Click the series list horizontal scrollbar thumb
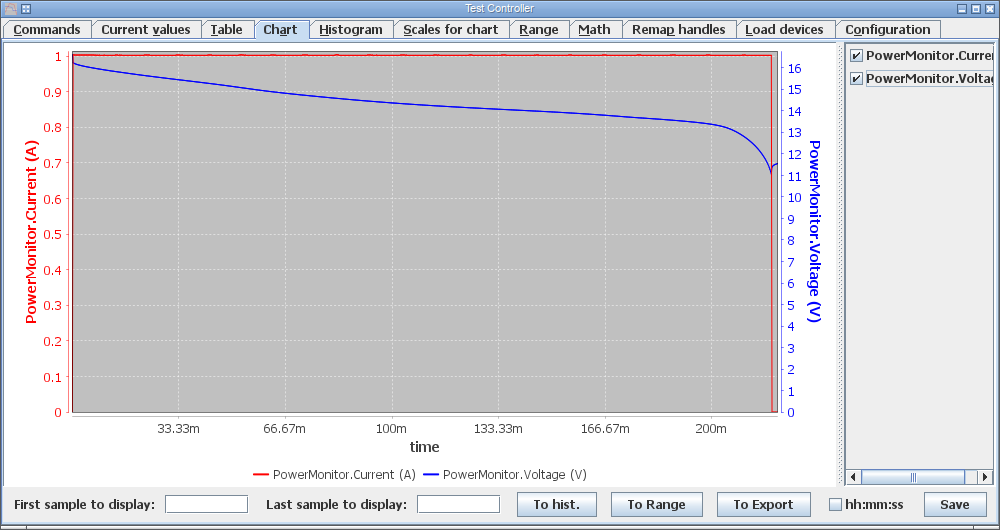Screen dimensions: 1000x530 [x=913, y=477]
